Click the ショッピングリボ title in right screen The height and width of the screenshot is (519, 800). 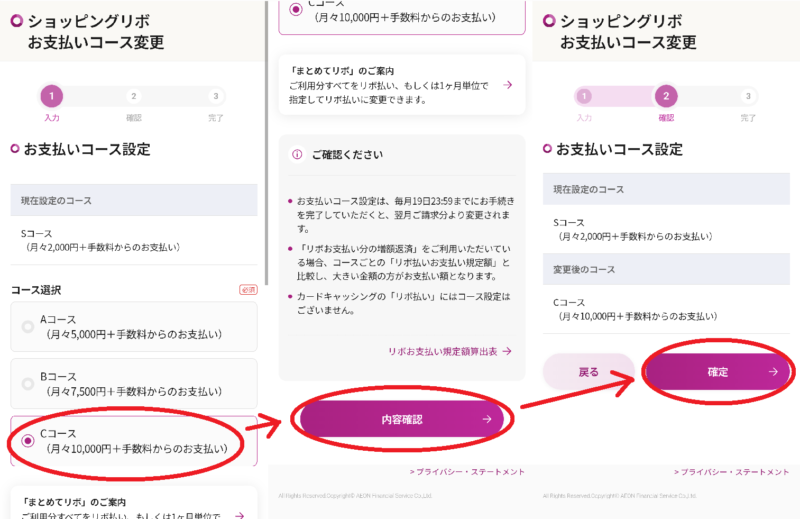pos(621,21)
